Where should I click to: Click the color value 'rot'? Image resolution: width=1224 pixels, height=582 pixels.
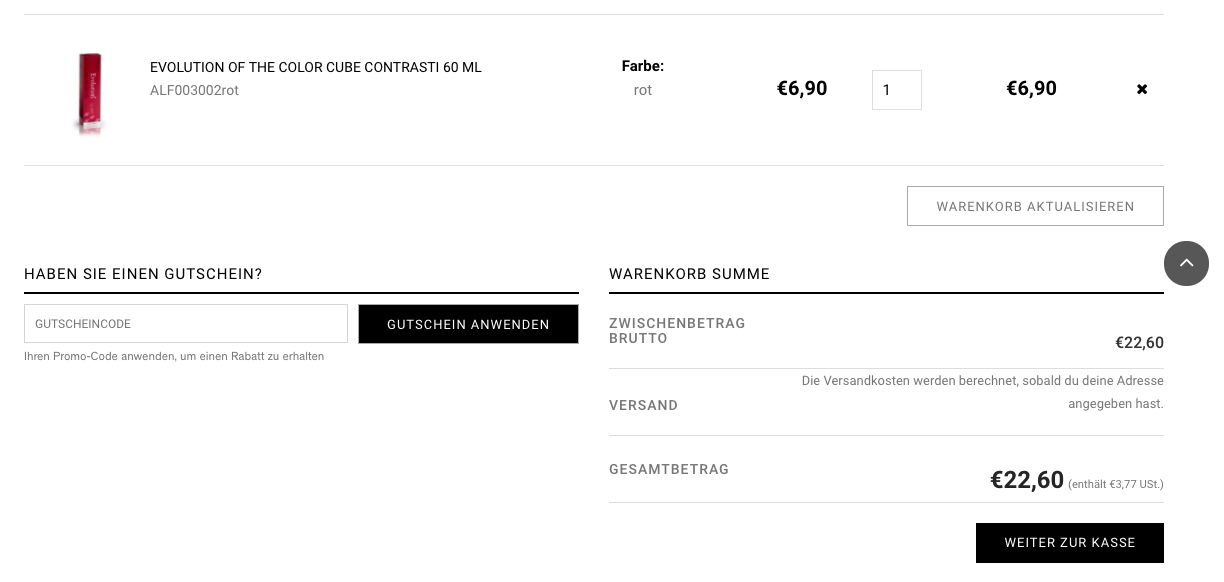(x=643, y=90)
